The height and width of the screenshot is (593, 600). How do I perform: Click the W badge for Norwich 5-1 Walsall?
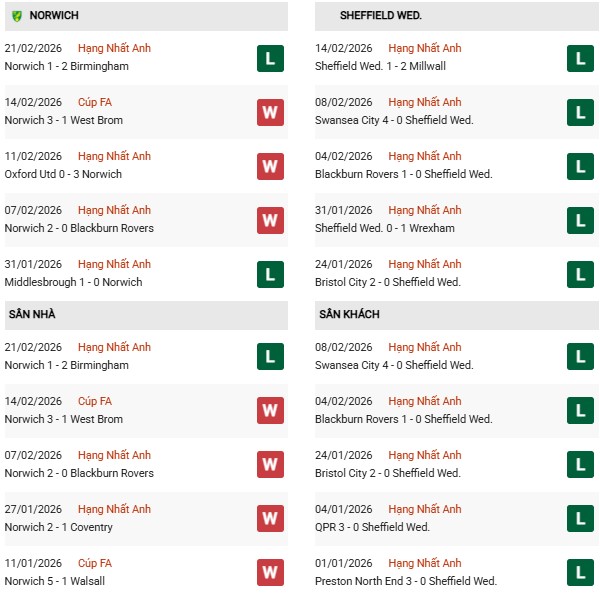point(270,573)
